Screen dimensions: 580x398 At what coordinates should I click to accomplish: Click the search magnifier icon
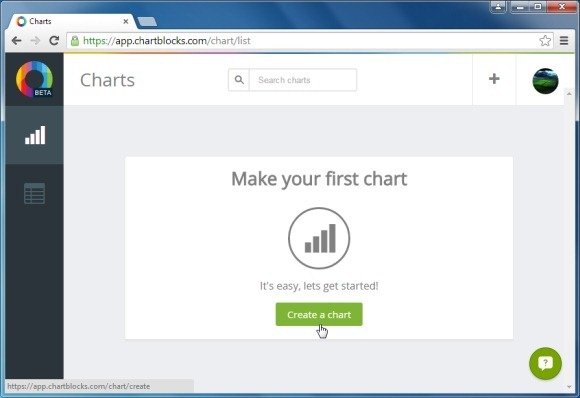(x=239, y=80)
